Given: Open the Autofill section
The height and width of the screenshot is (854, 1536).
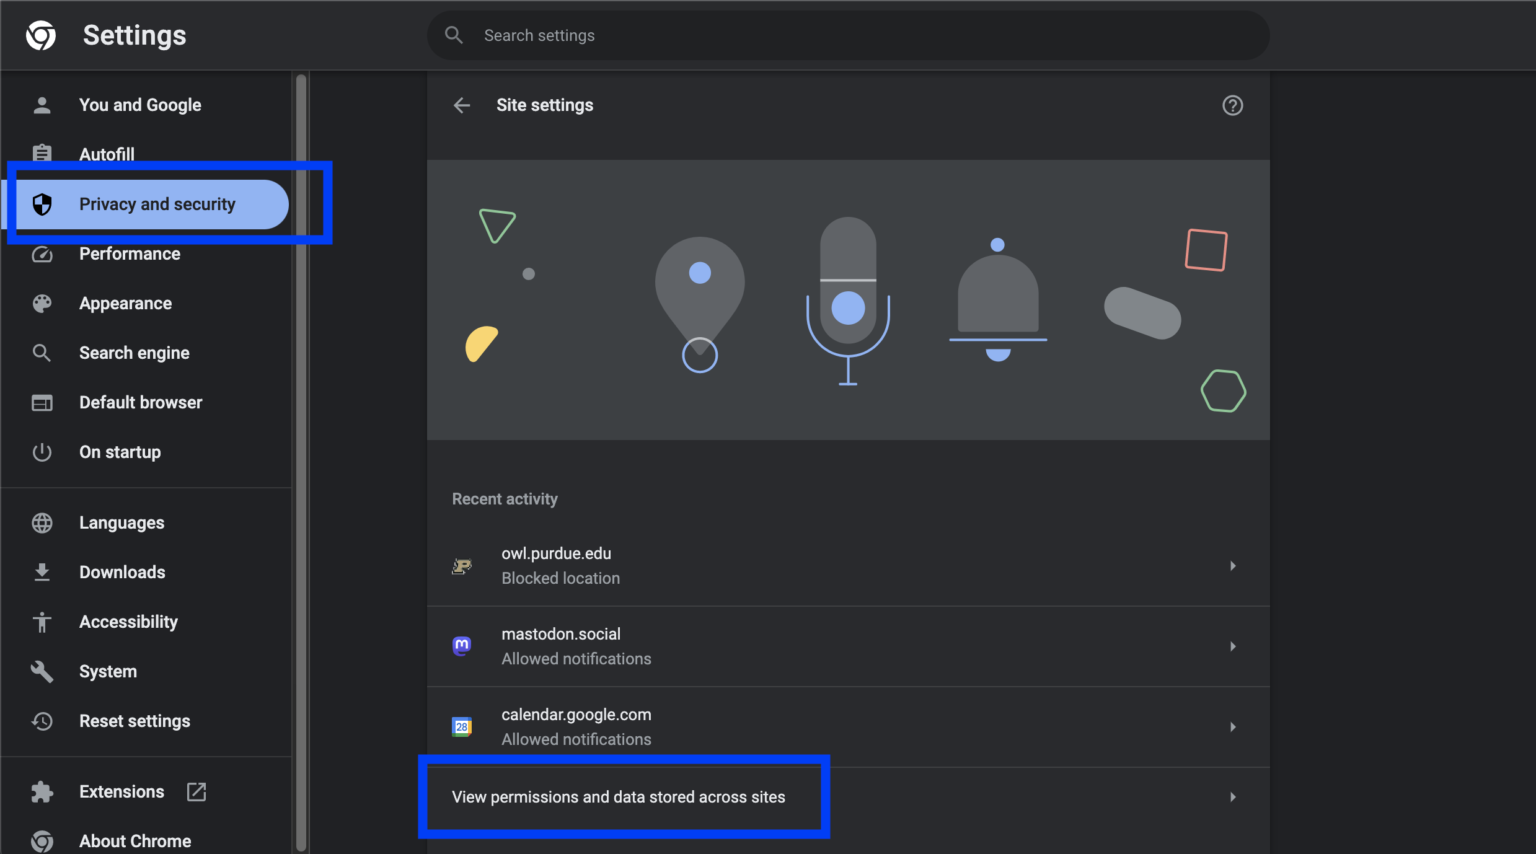Looking at the screenshot, I should pos(146,154).
